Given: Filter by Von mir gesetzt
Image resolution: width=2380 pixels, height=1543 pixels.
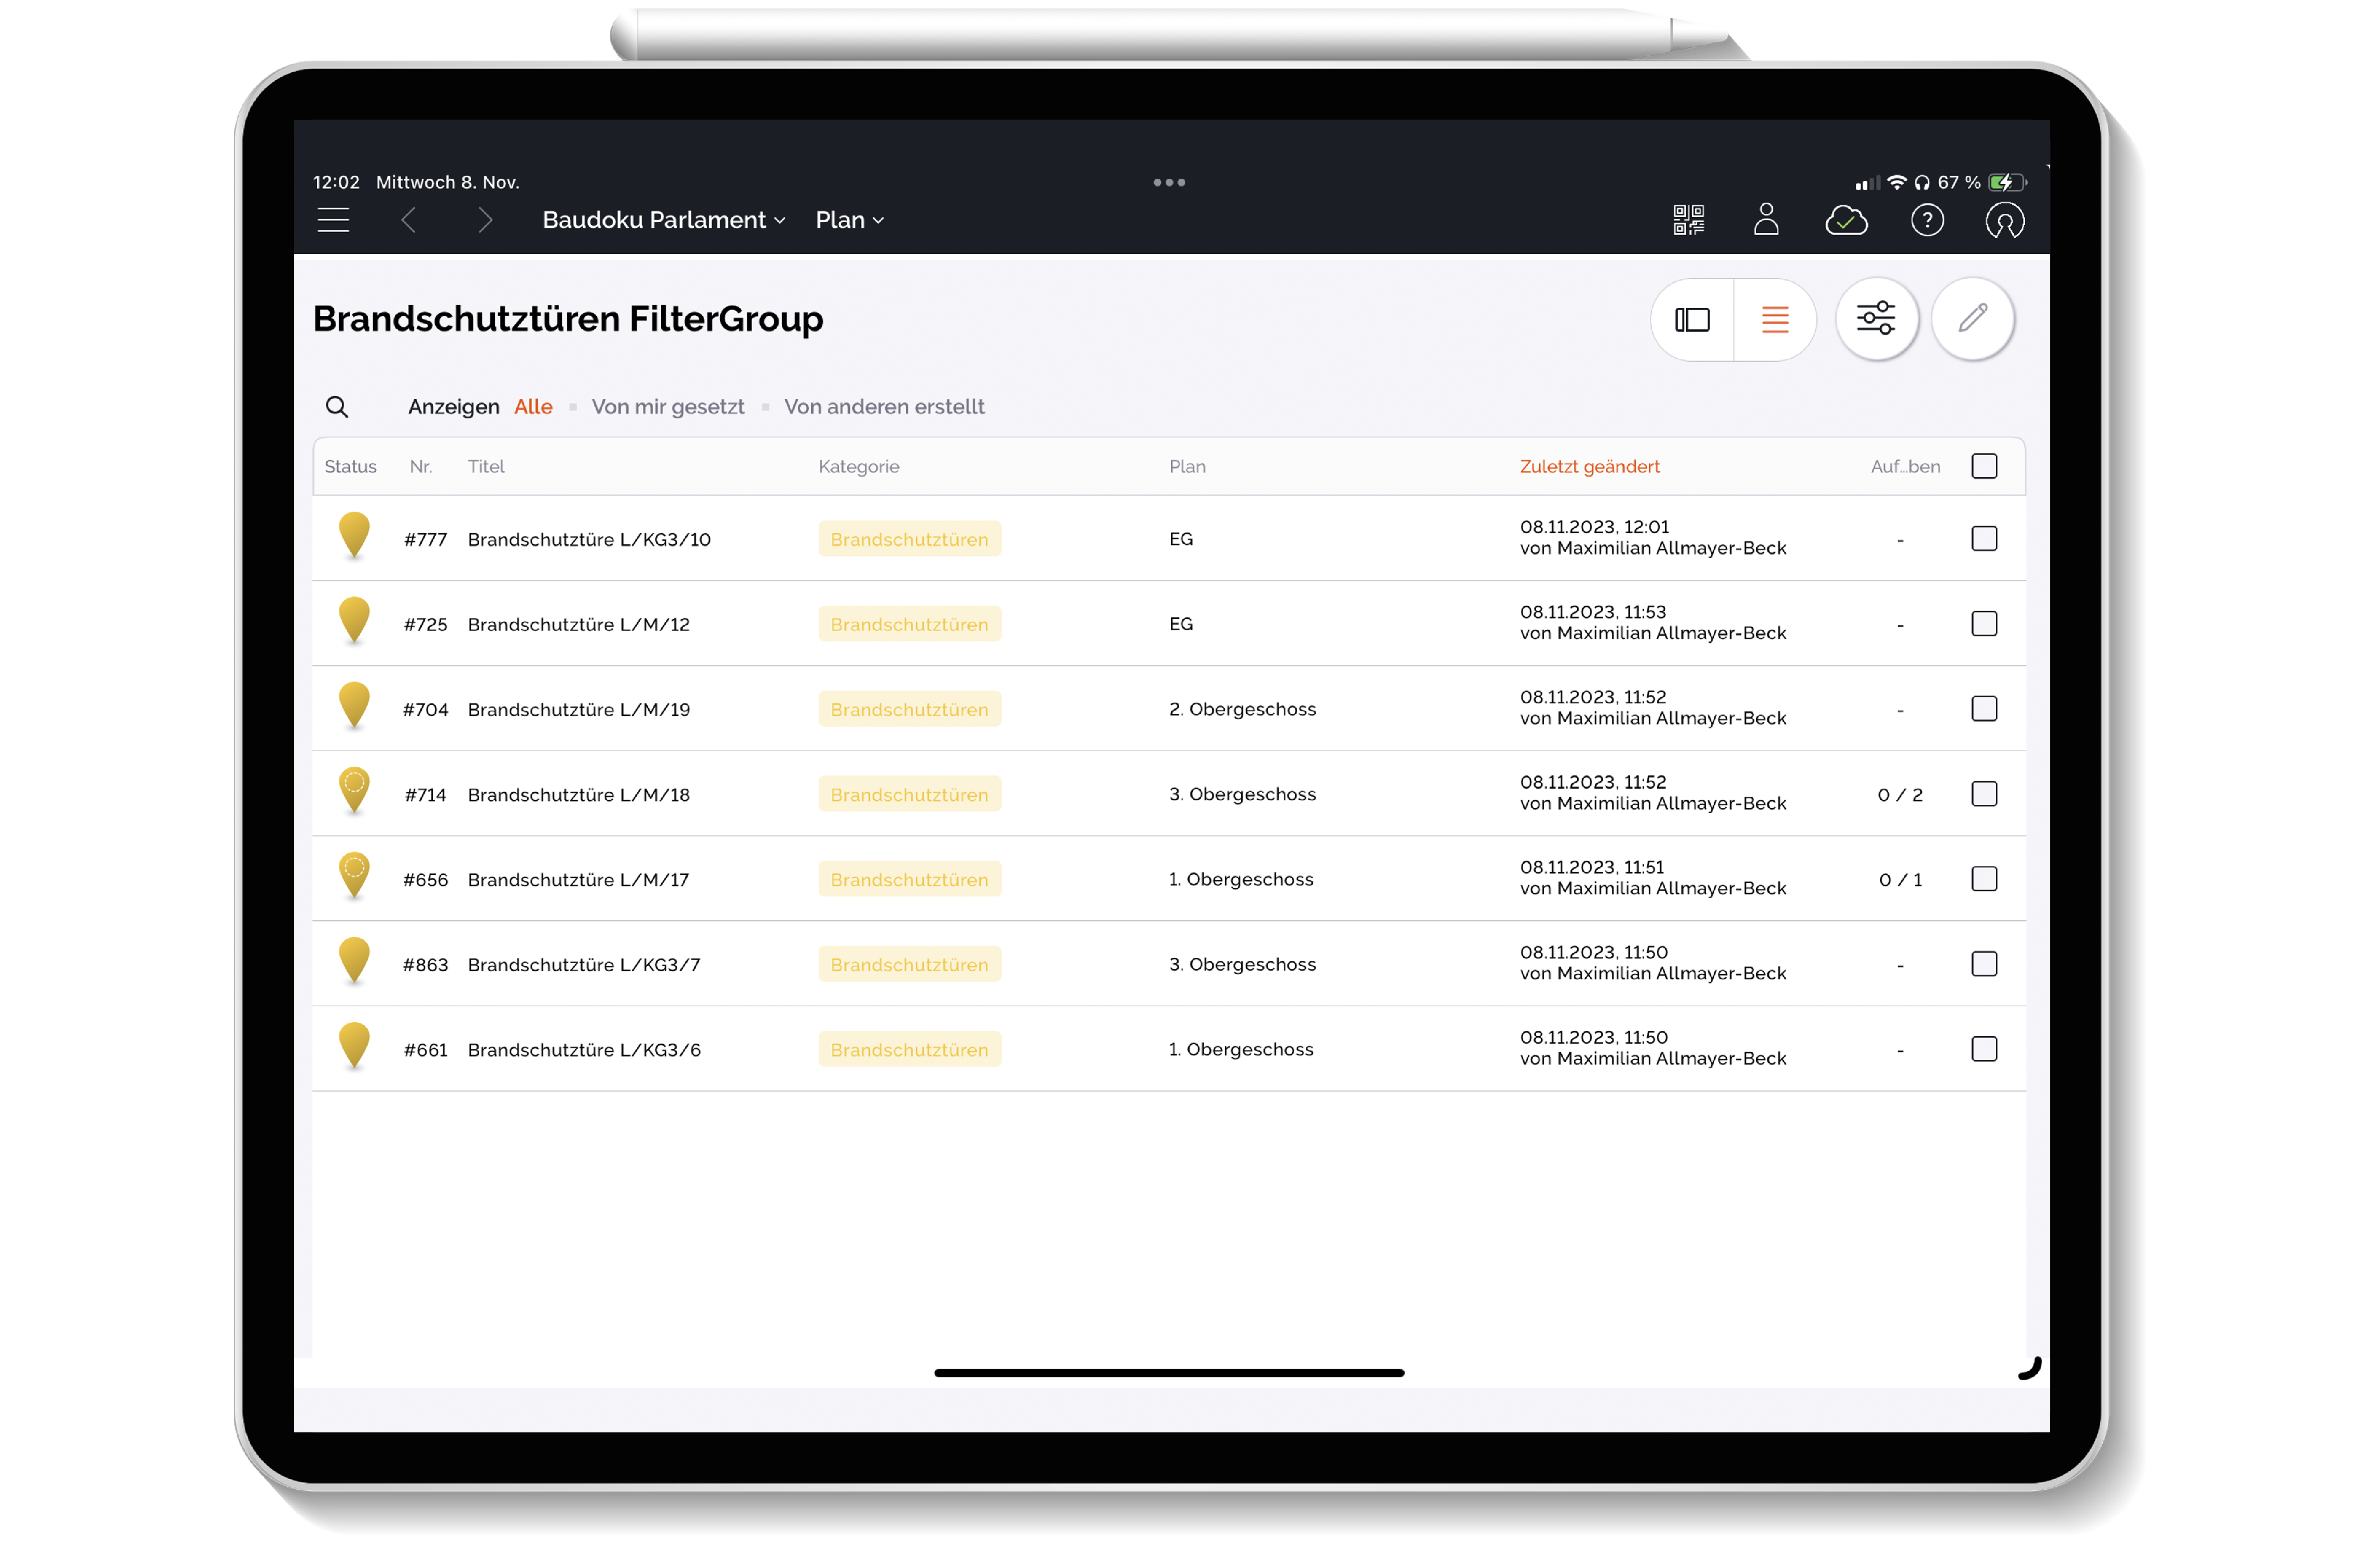Looking at the screenshot, I should (x=668, y=407).
